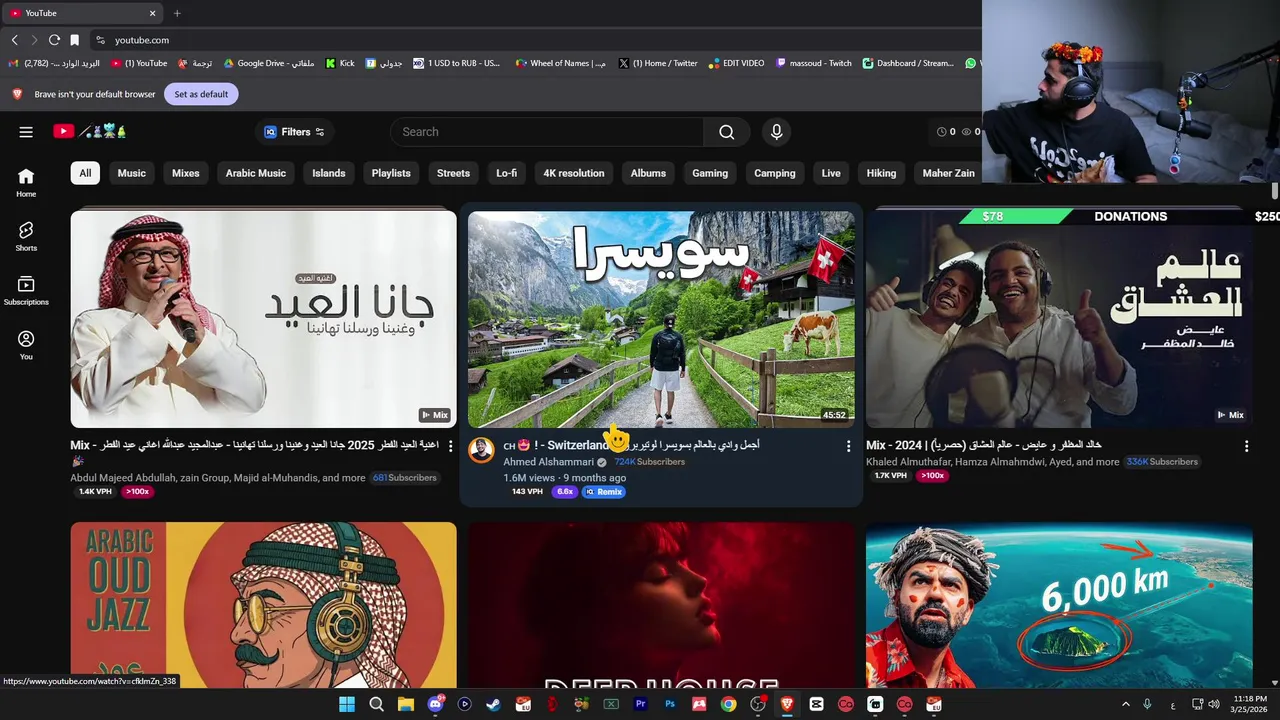The width and height of the screenshot is (1280, 720).
Task: Open site settings icon in address bar
Action: (x=100, y=40)
